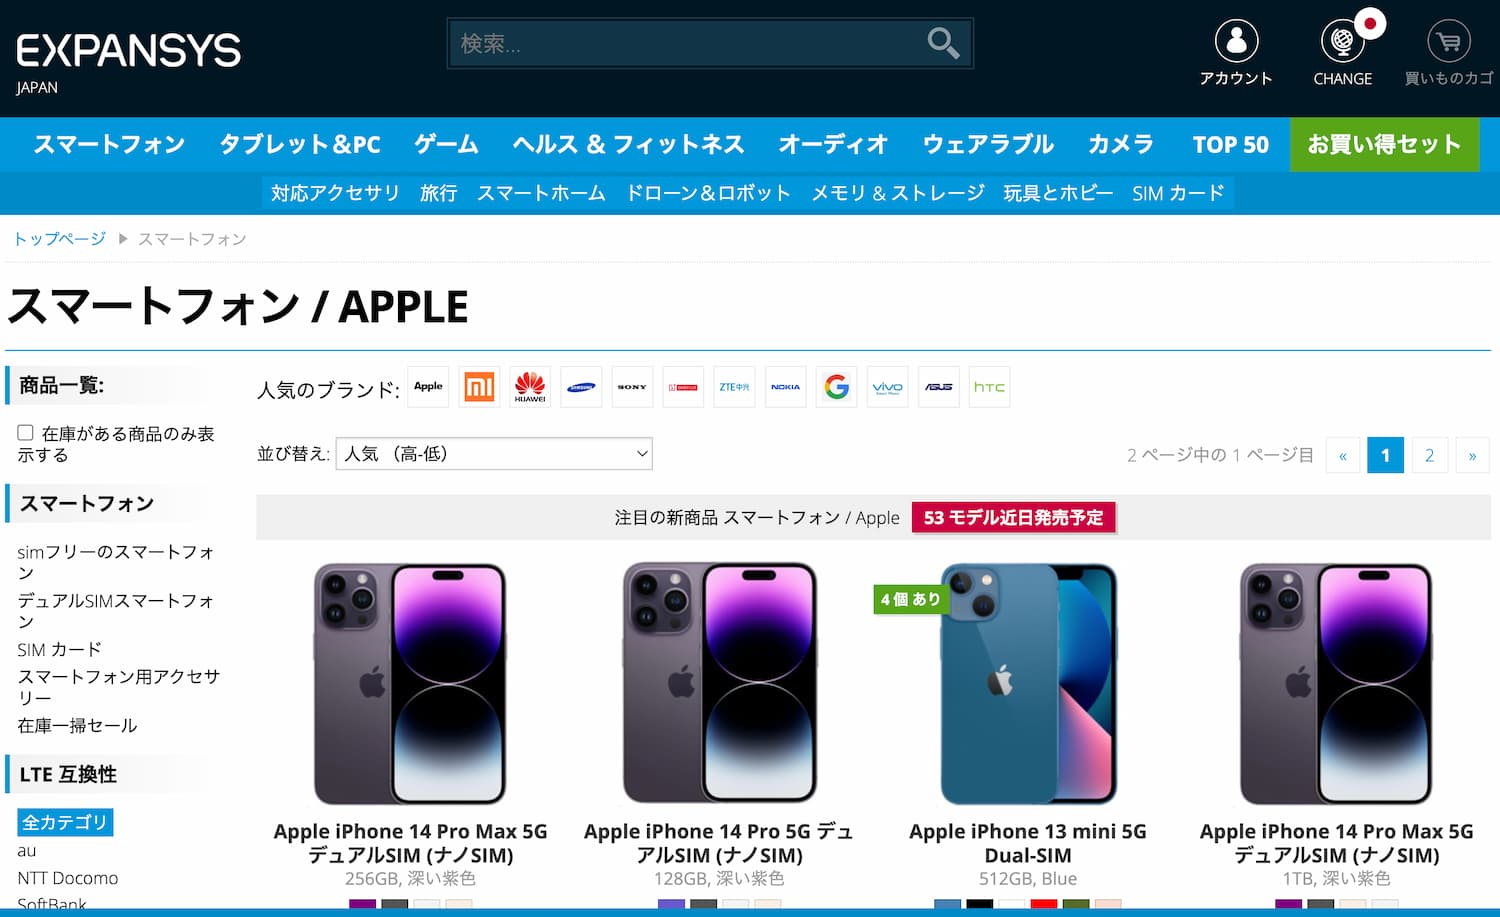Go to page 2 via pagination
This screenshot has width=1500, height=917.
pos(1429,455)
